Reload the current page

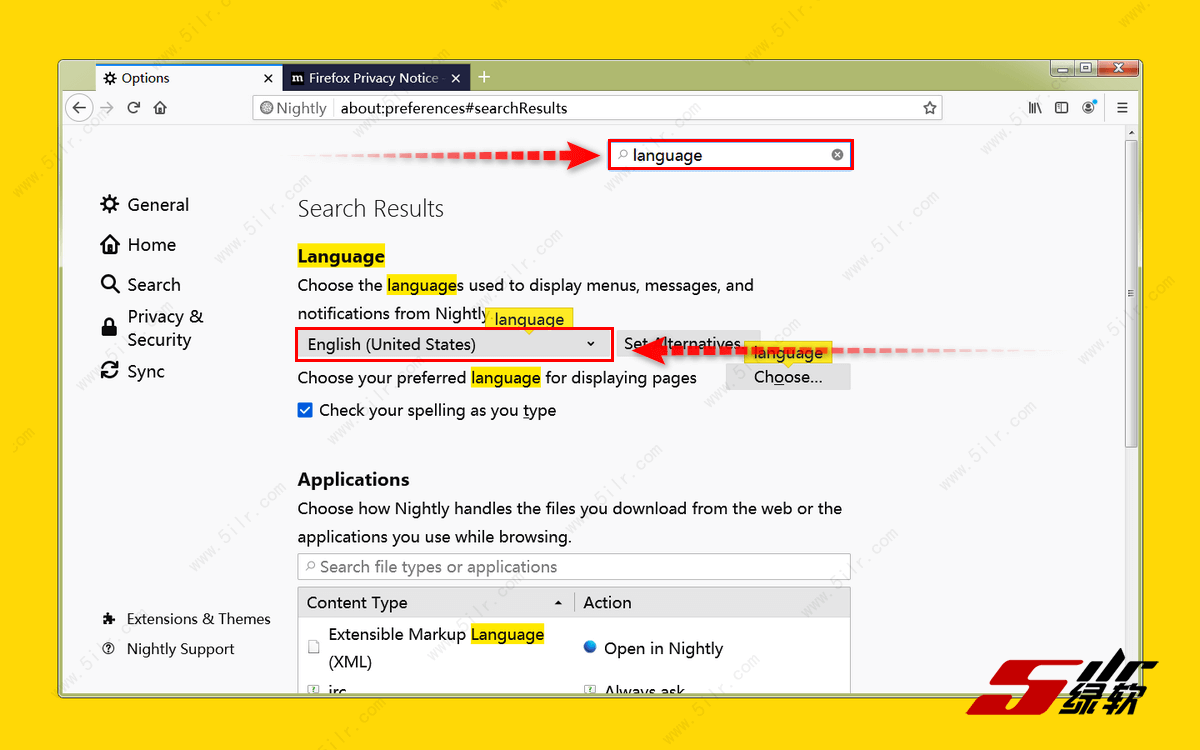[133, 108]
